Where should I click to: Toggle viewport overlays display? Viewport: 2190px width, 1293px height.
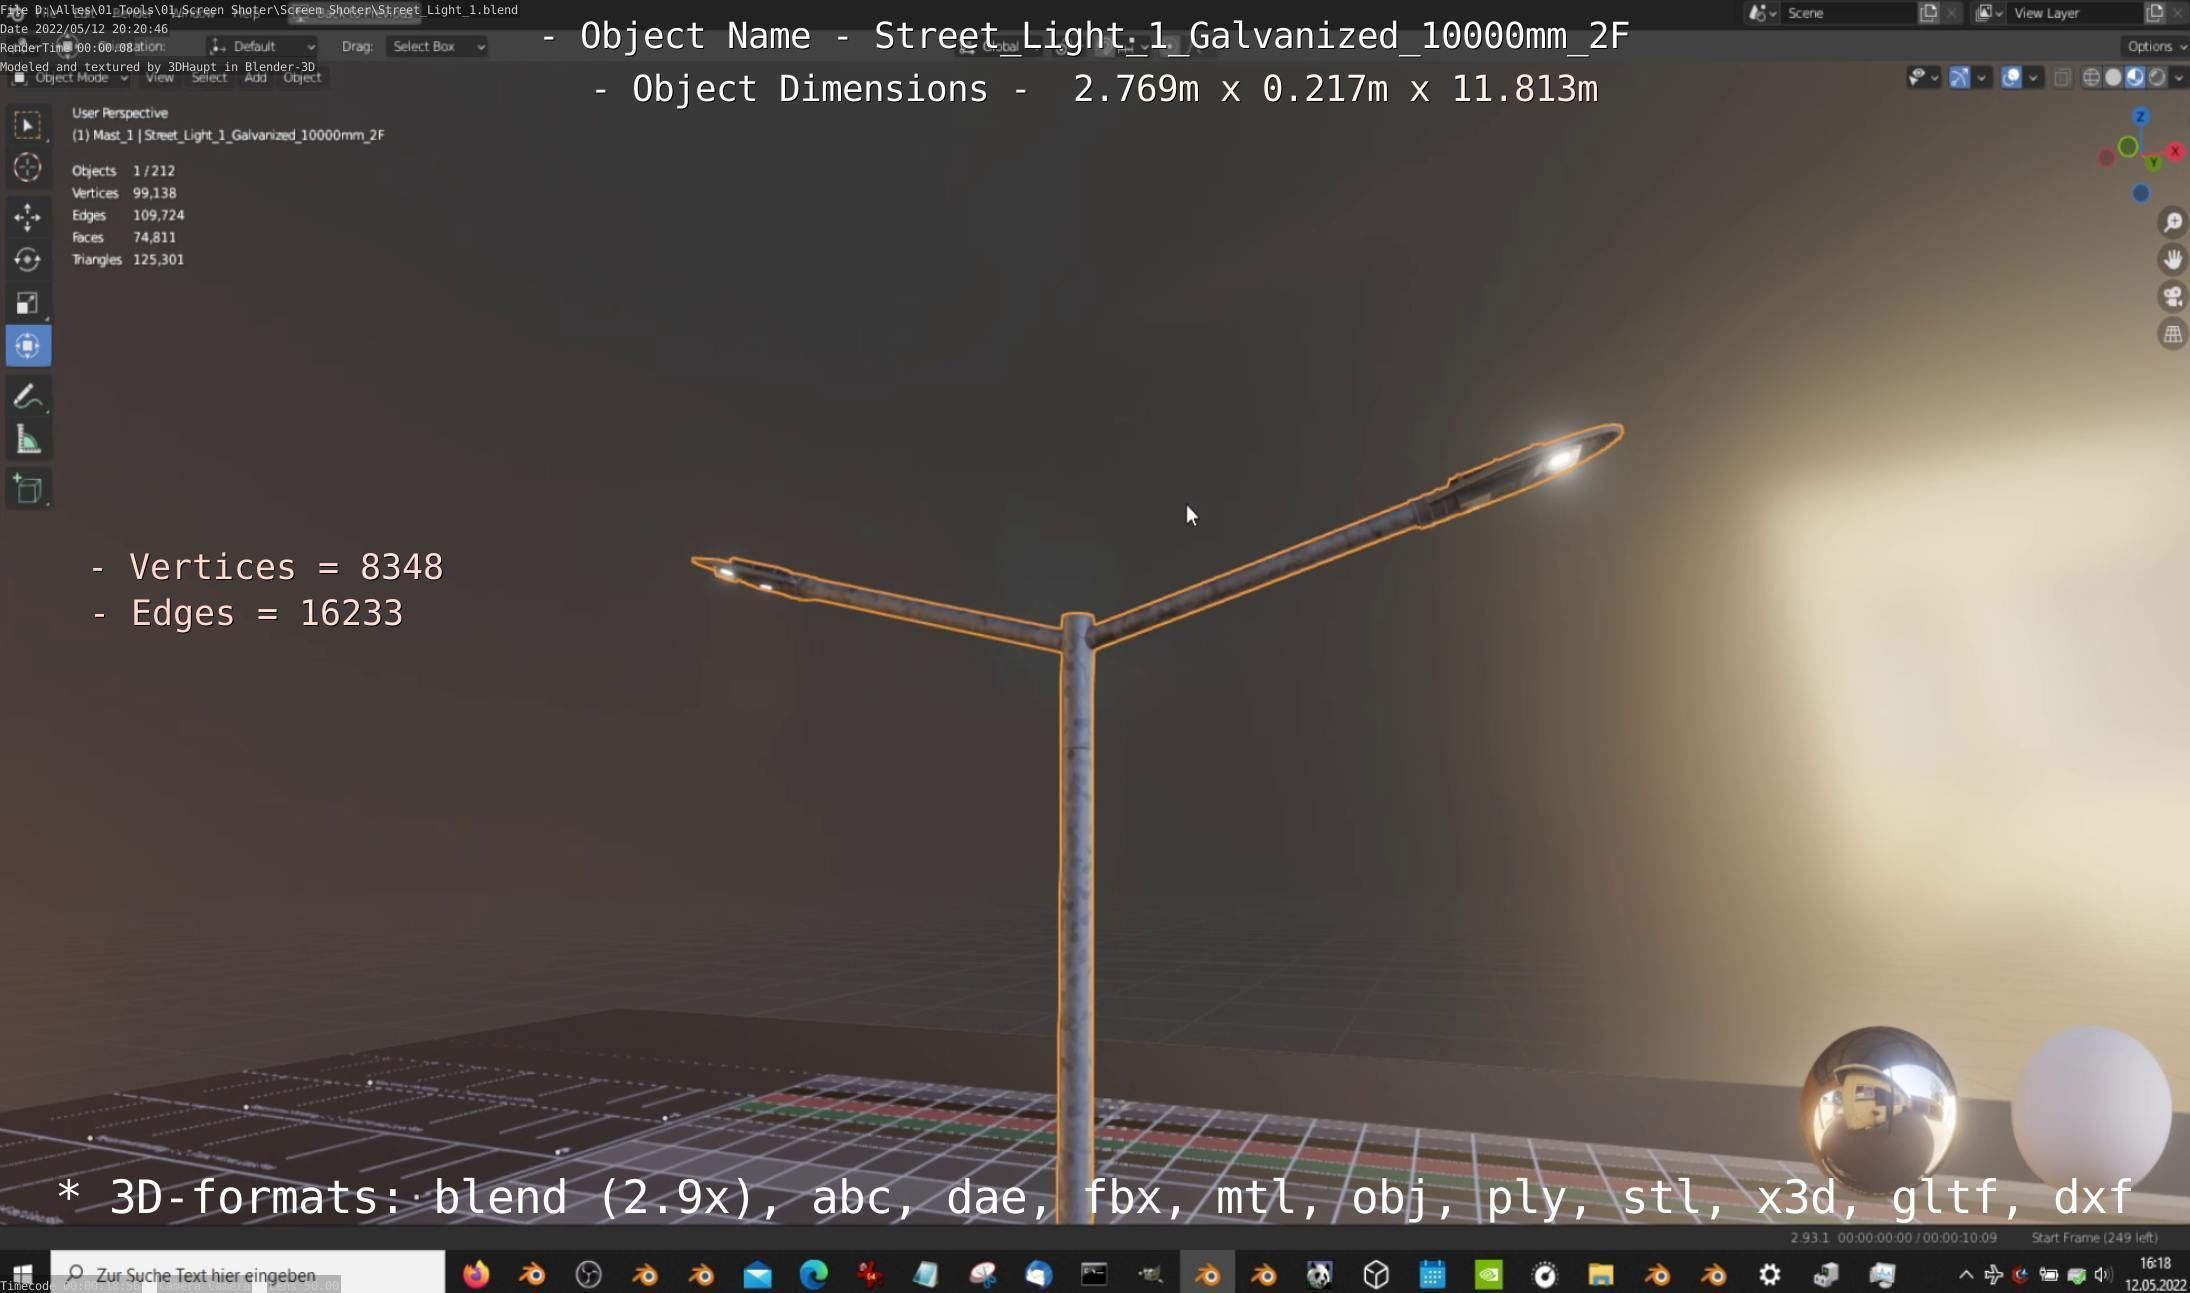point(2011,78)
